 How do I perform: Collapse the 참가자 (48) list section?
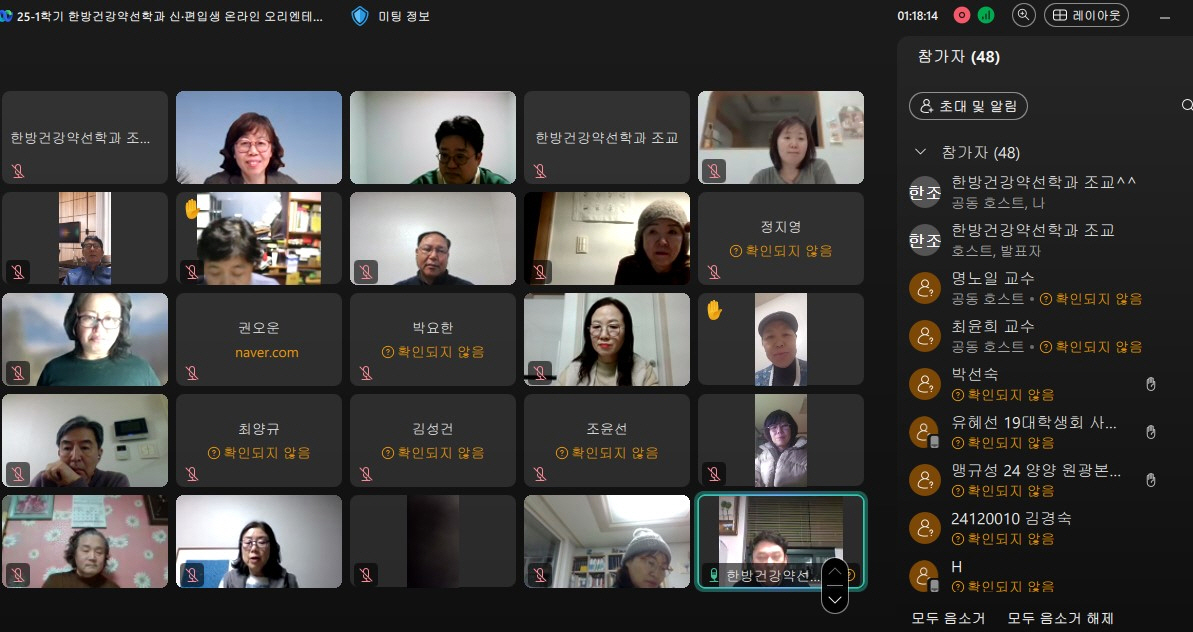click(x=921, y=152)
